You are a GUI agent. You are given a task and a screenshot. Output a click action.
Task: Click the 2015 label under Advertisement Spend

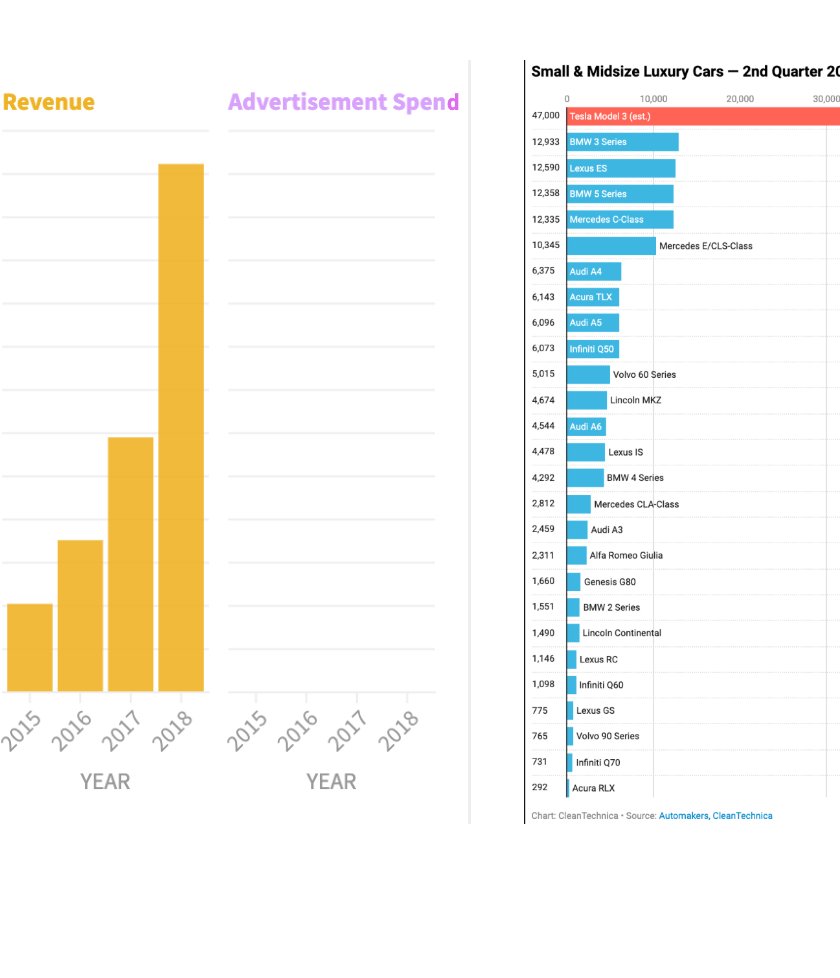tap(247, 730)
